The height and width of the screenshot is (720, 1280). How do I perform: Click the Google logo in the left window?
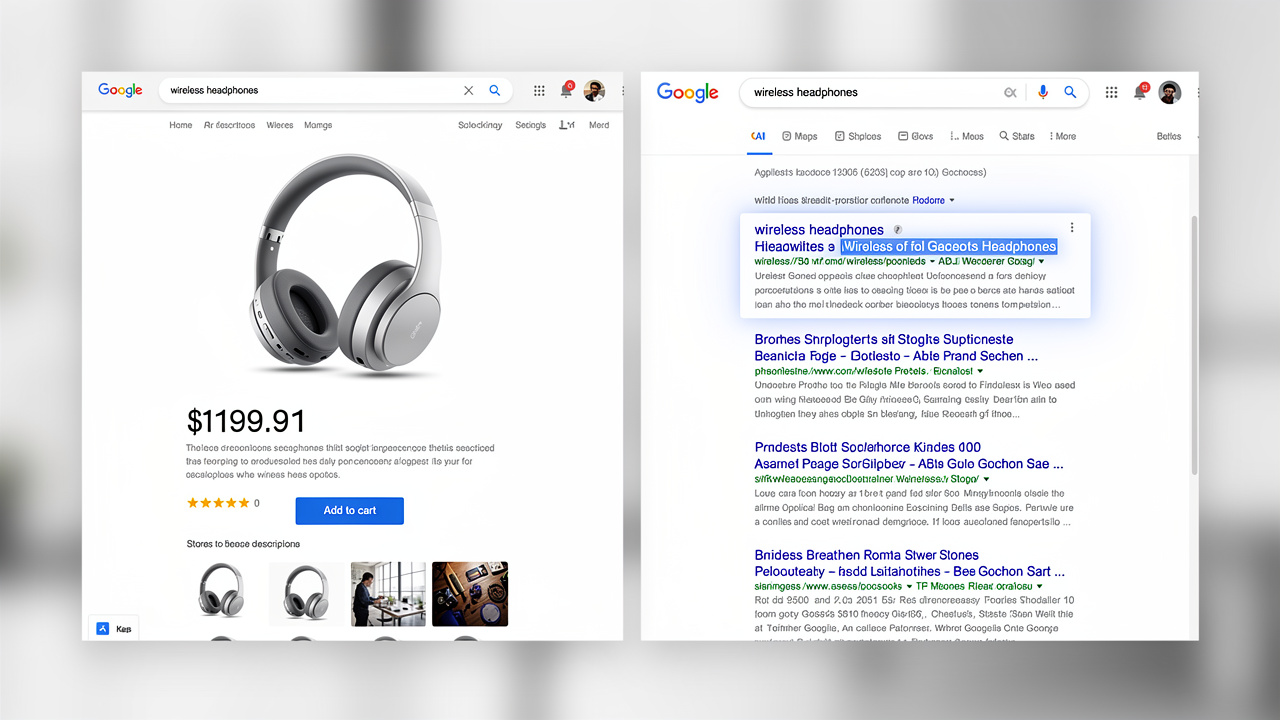(120, 90)
